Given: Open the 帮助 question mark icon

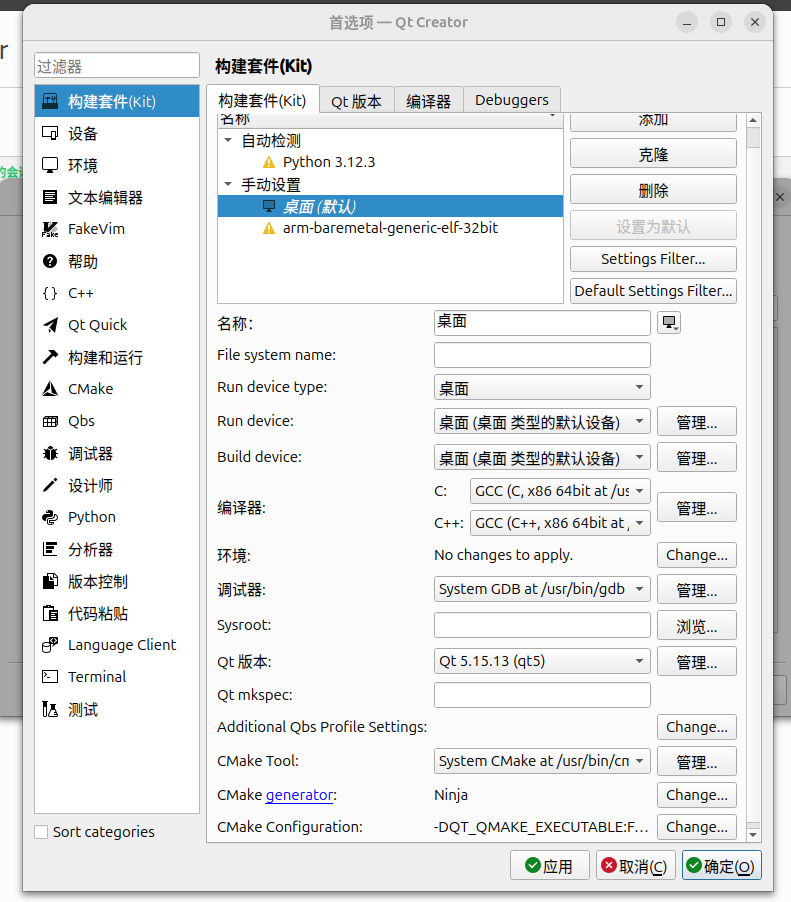Looking at the screenshot, I should pyautogui.click(x=50, y=261).
